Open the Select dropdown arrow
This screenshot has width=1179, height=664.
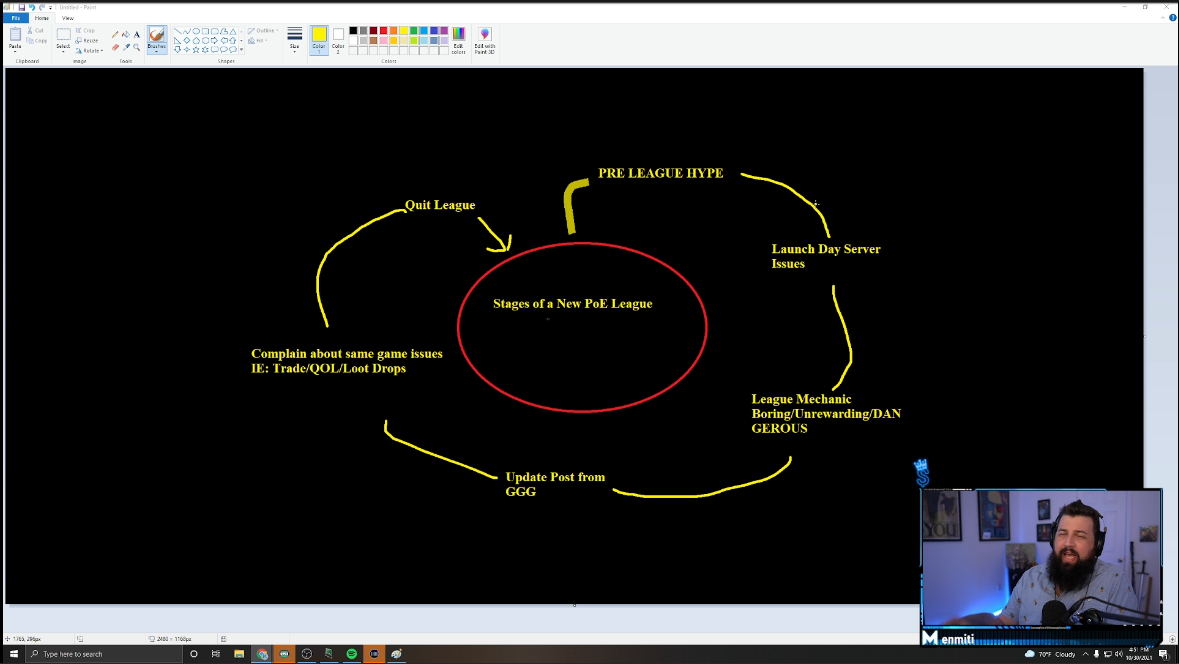coord(63,50)
